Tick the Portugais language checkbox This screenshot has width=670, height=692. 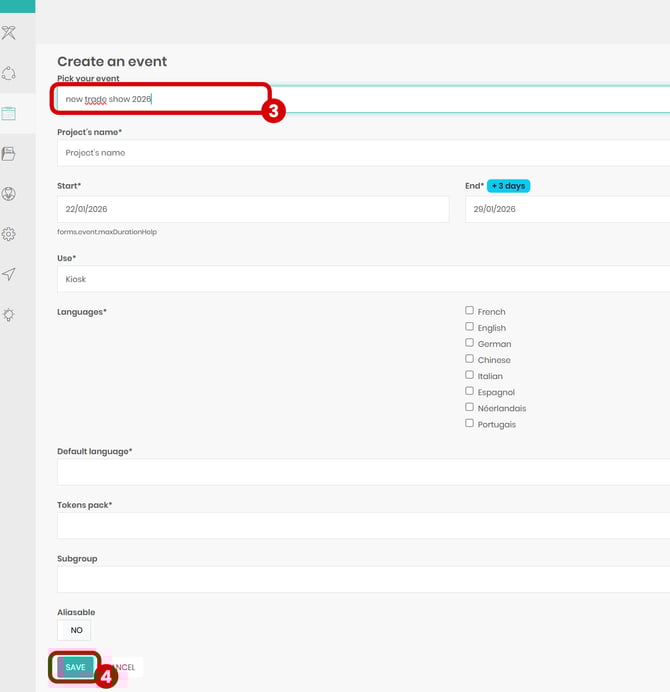click(x=469, y=423)
